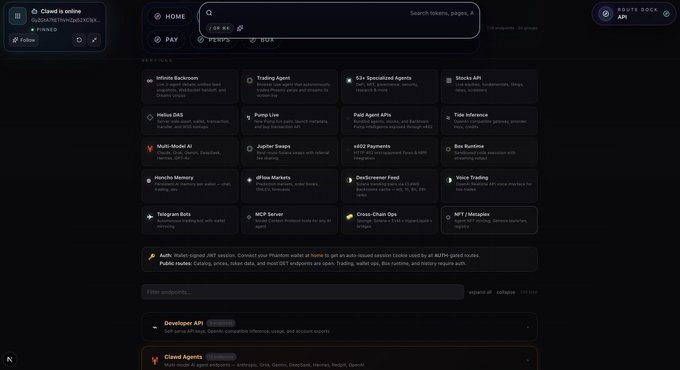Click the Telegram Bots card title
This screenshot has height=370, width=680.
(173, 214)
